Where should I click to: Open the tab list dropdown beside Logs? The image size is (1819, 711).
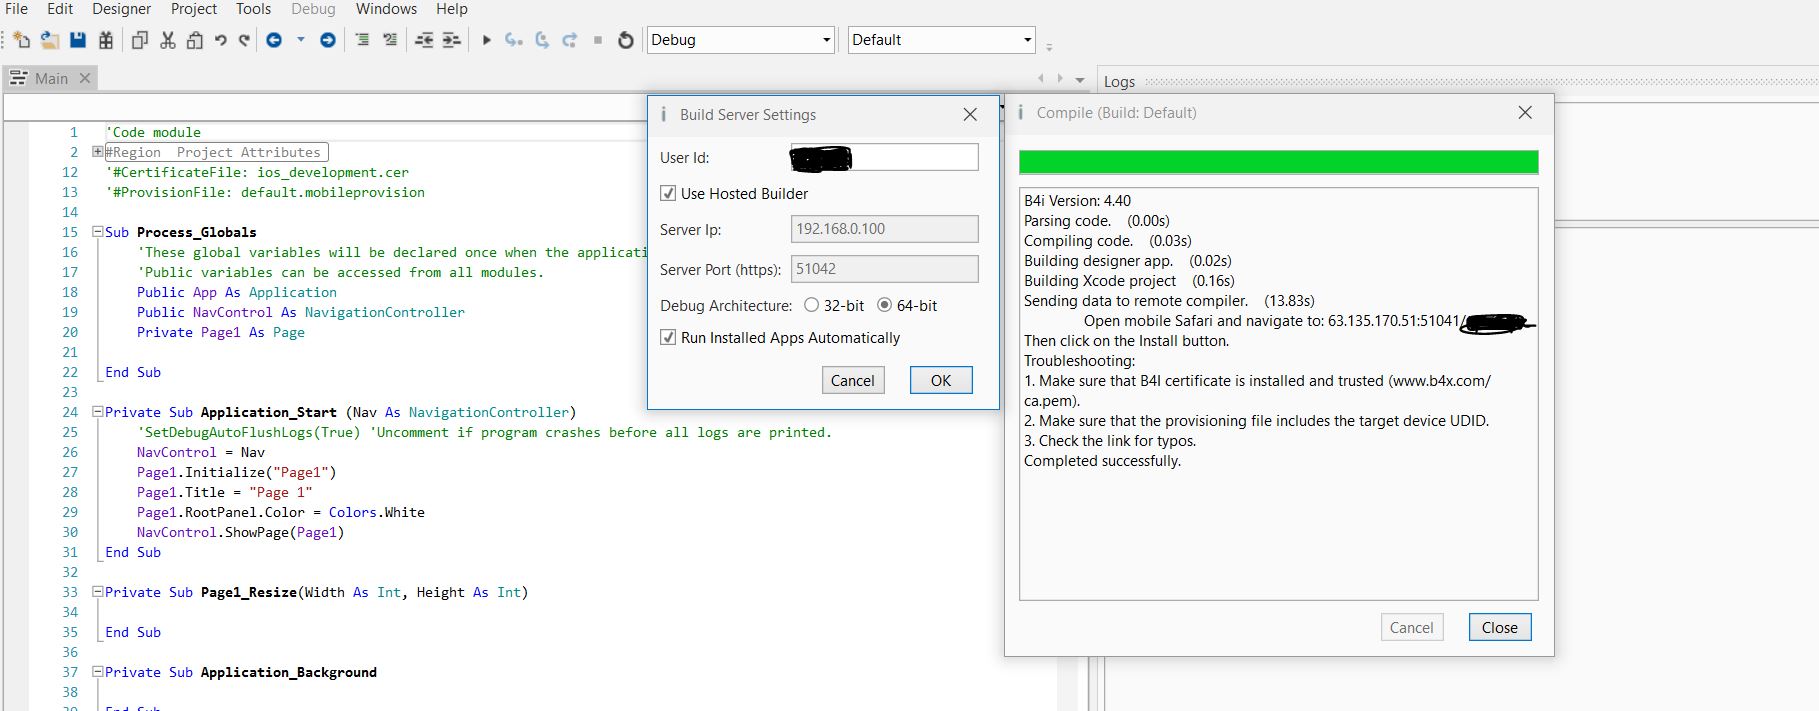tap(1080, 79)
